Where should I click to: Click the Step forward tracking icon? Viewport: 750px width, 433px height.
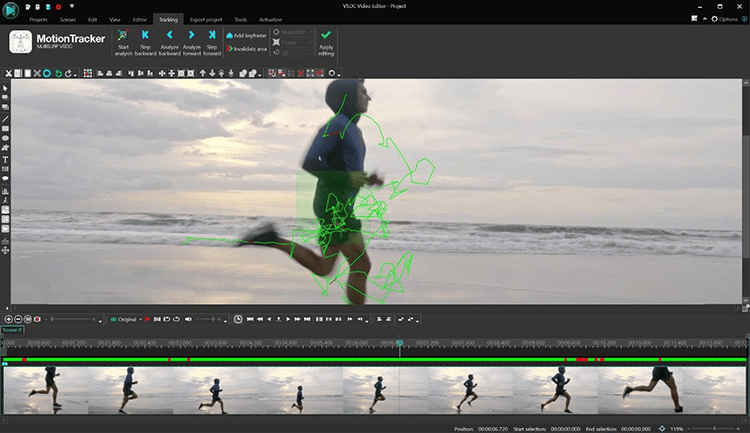(212, 35)
